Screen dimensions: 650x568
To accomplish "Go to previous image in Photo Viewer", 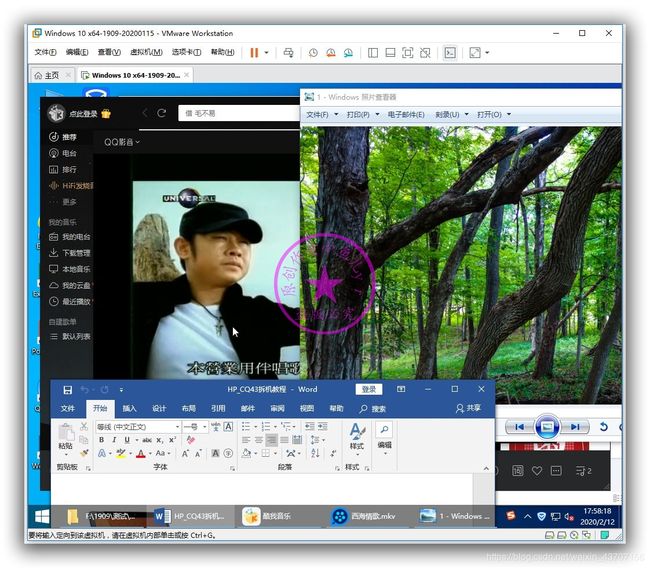I will pos(519,427).
